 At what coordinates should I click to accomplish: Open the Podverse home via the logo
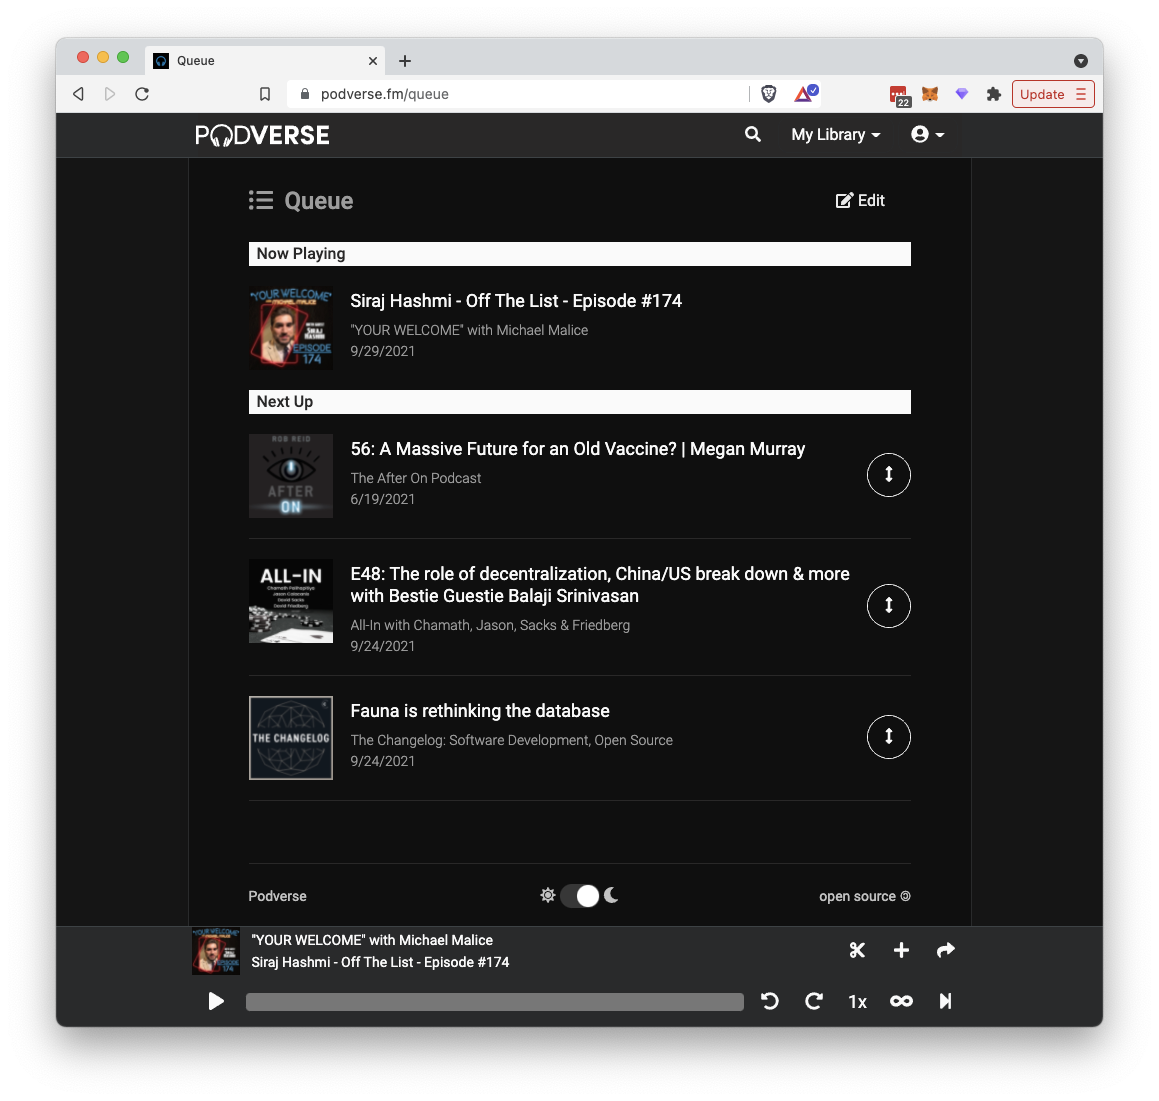tap(262, 134)
